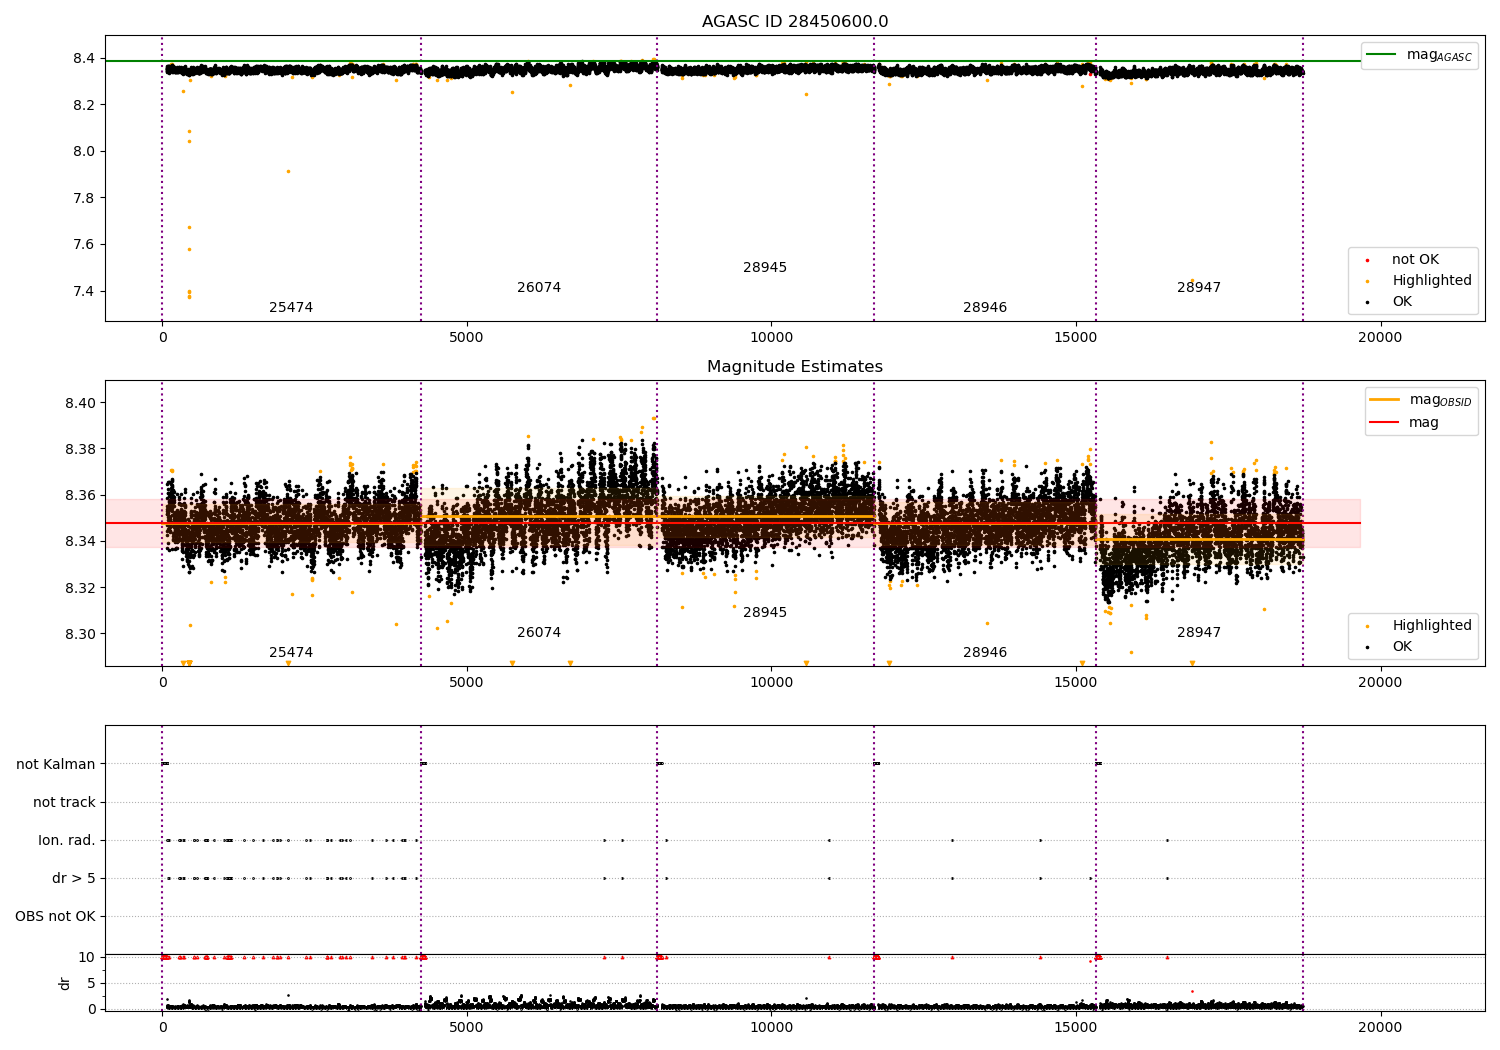Viewport: 1500px width, 1050px height.
Task: Click y-axis tick 8.32 in Magnitude Estimates plot
Action: [80, 587]
